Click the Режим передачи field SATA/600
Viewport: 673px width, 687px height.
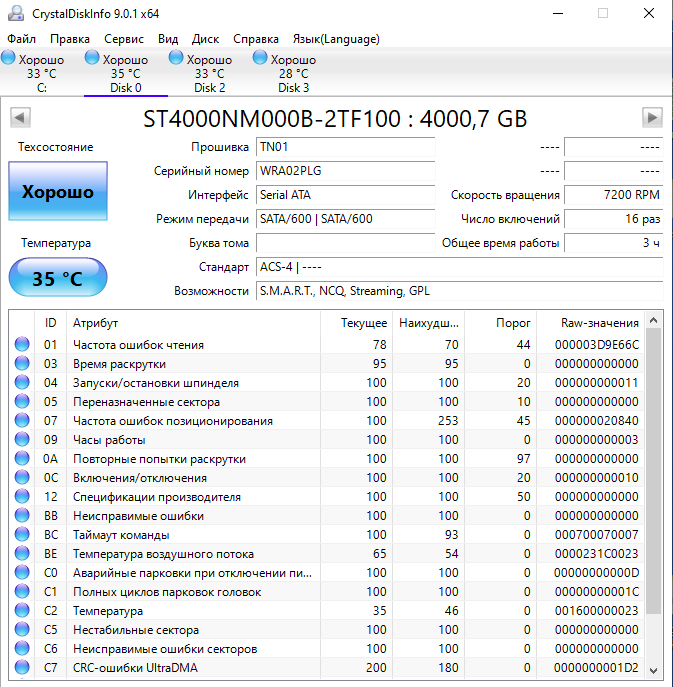pos(345,219)
